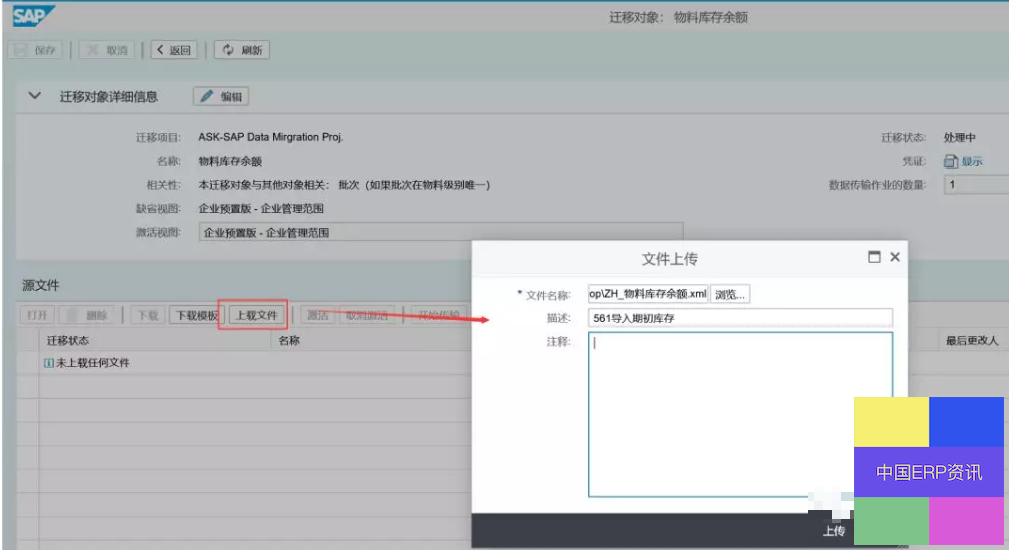Click the 数据传输作业的数量 field

pyautogui.click(x=976, y=185)
